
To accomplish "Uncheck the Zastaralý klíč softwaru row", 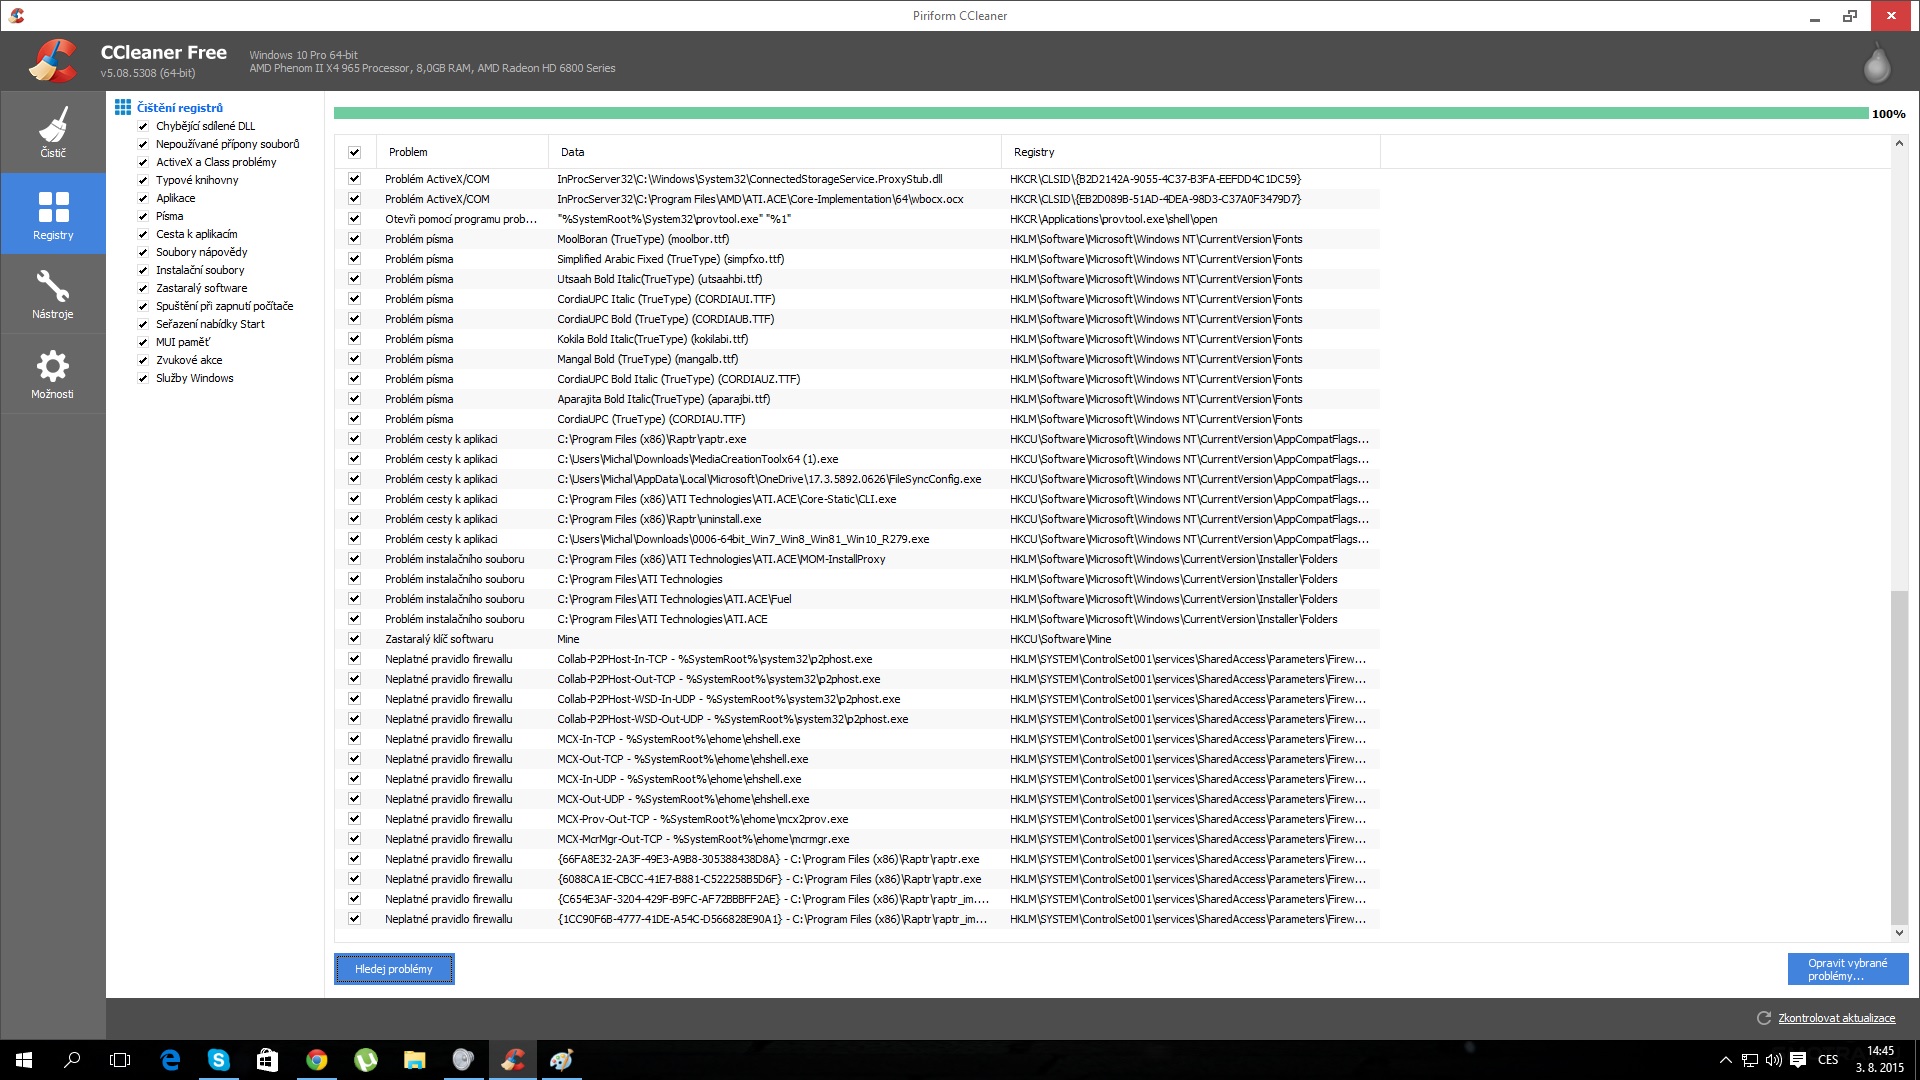I will (354, 639).
